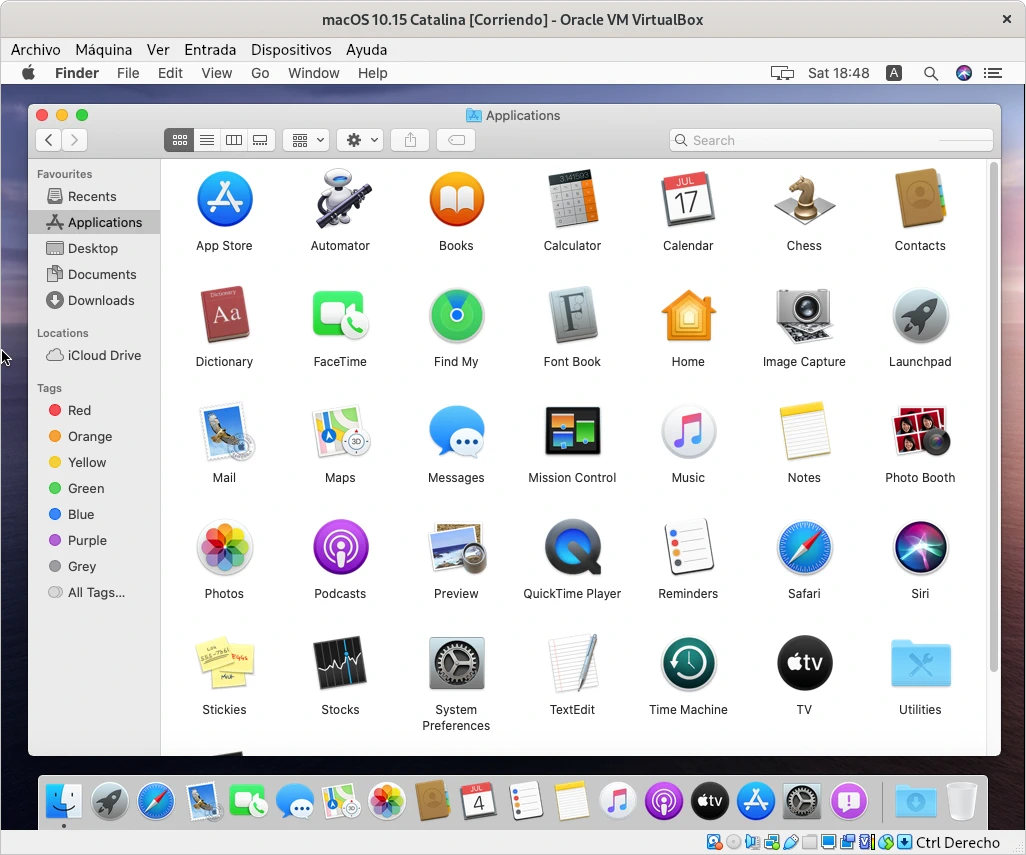Switch to gallery view in Finder toolbar

click(x=261, y=141)
